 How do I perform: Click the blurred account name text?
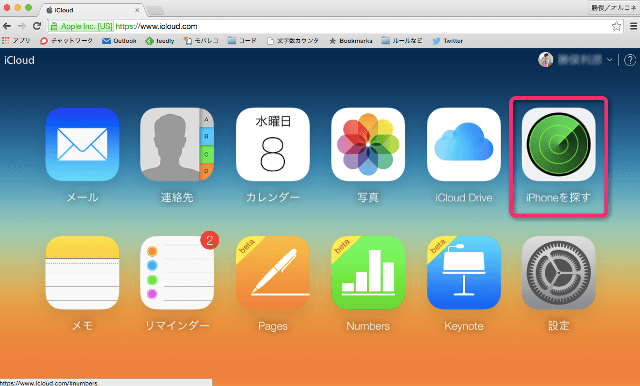(x=580, y=60)
